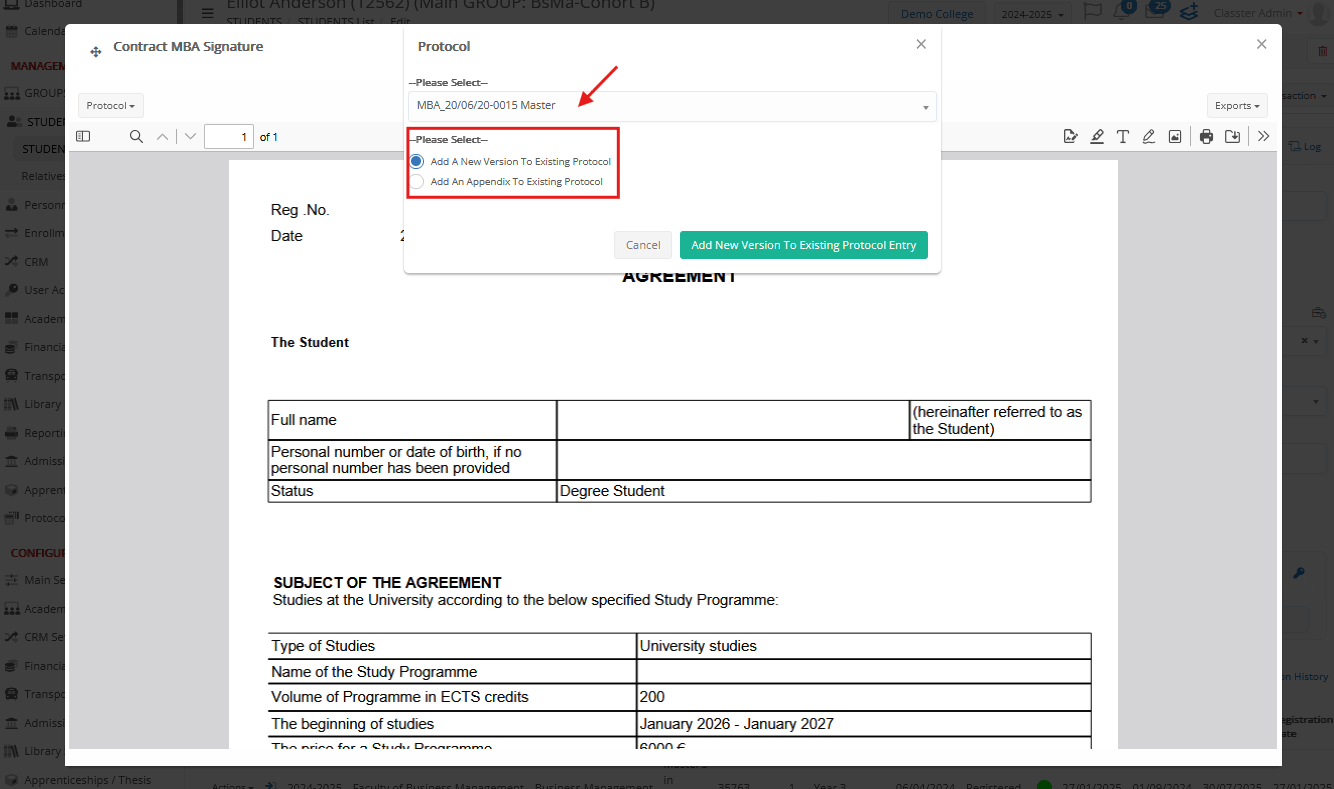Image resolution: width=1334 pixels, height=789 pixels.
Task: Open the MBA_20/06/20-0015 Master dropdown
Action: pyautogui.click(x=671, y=106)
